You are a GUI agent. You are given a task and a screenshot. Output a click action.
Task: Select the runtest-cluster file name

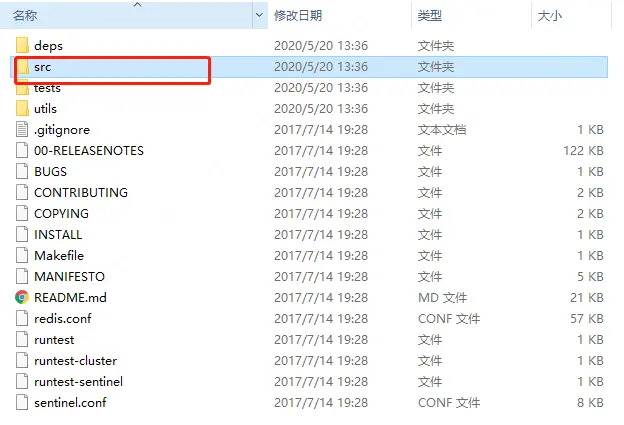tap(76, 361)
